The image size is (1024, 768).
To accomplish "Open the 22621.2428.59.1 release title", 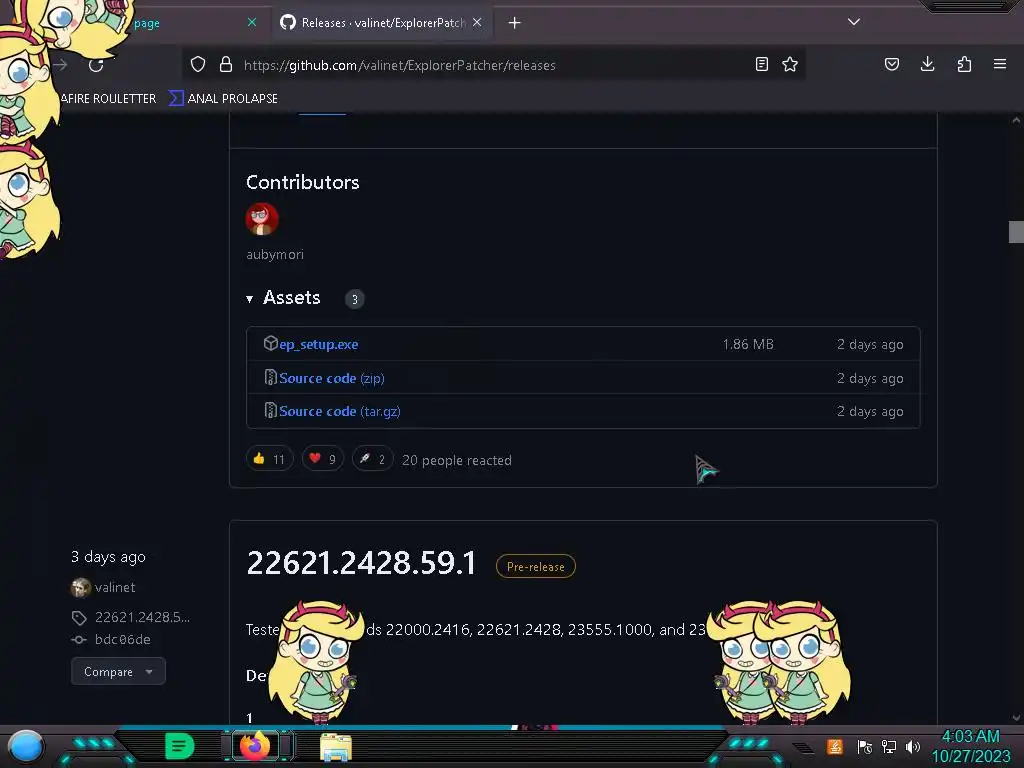I will (x=362, y=563).
